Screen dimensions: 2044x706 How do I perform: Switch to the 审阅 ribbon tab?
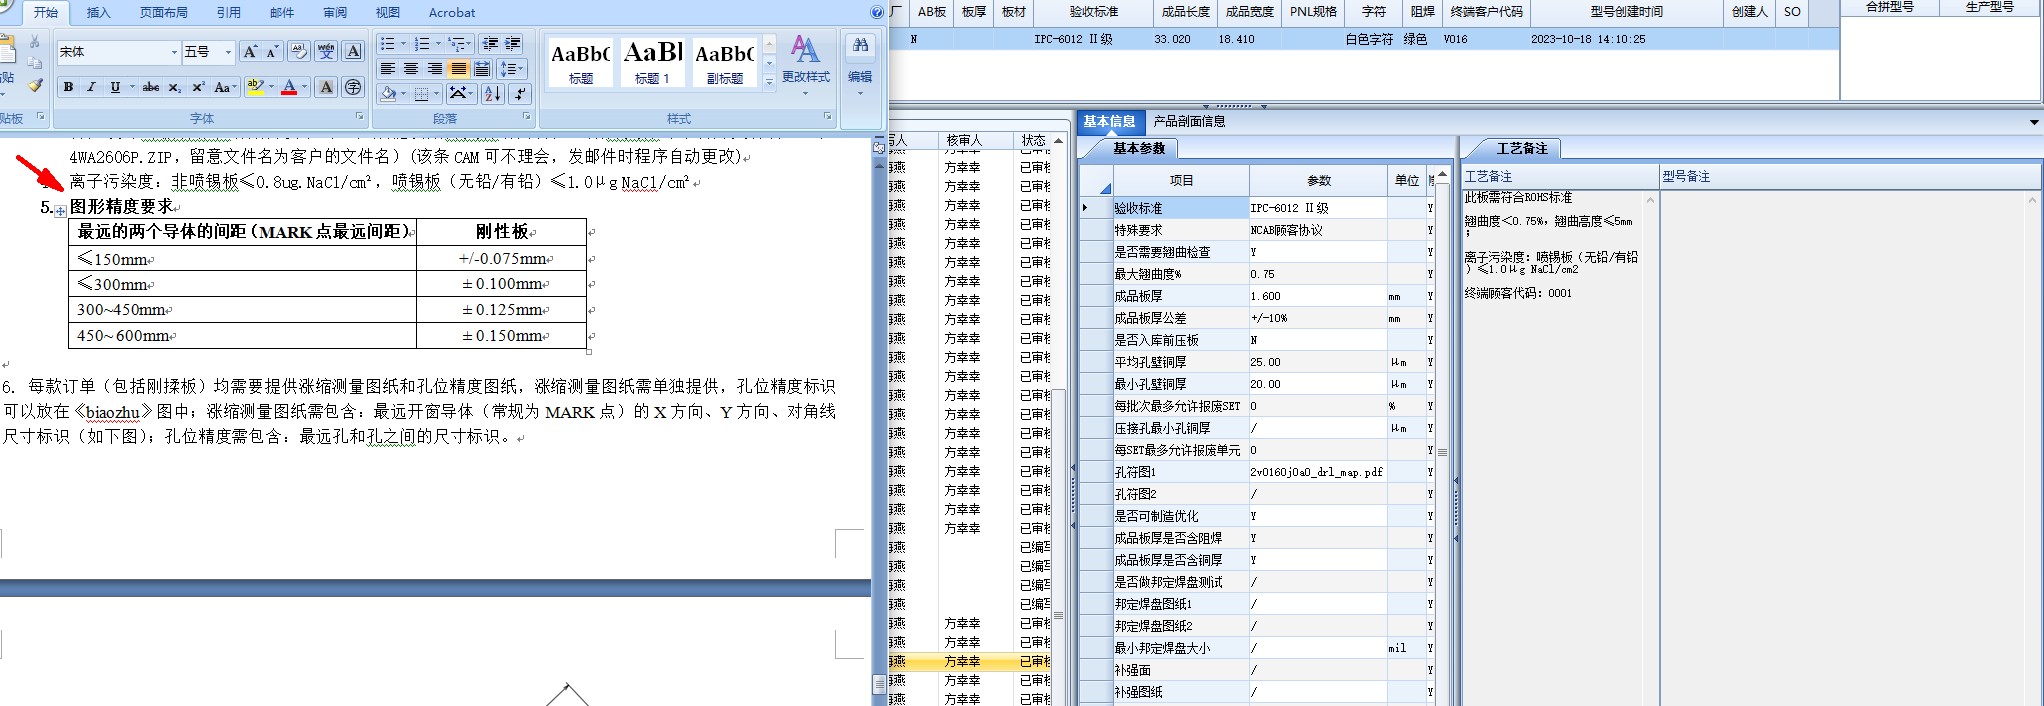[x=335, y=13]
